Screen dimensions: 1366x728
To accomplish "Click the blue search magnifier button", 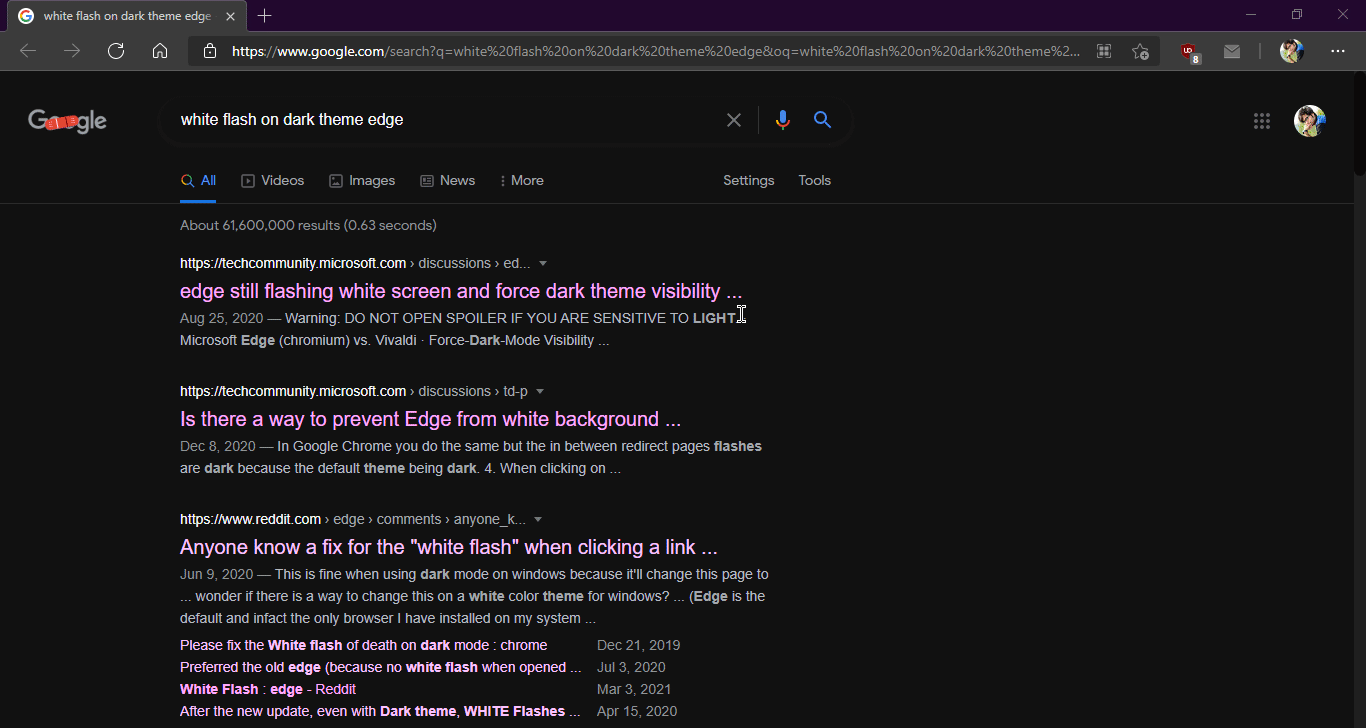I will 822,120.
